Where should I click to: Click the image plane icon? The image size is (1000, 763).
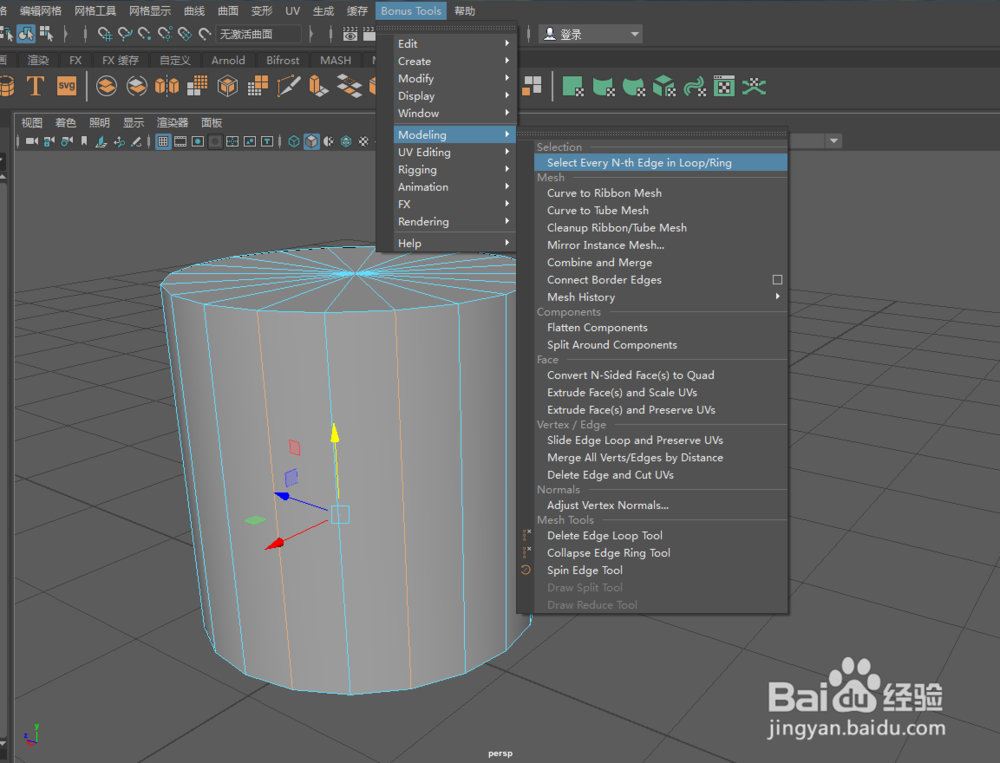(x=101, y=141)
